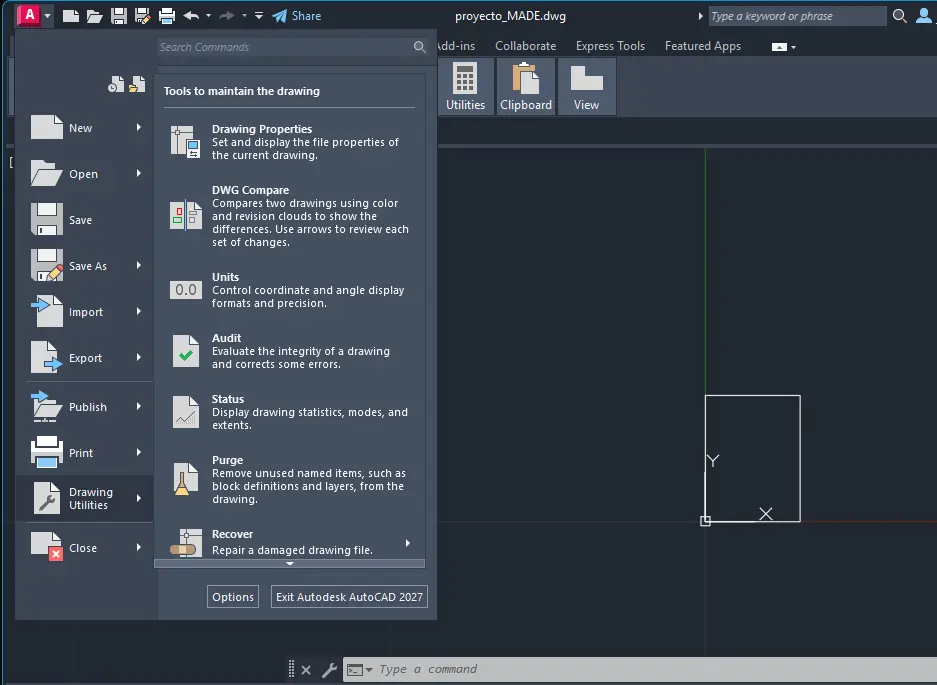This screenshot has height=685, width=937.
Task: Click the Recover bandage icon
Action: [x=185, y=543]
